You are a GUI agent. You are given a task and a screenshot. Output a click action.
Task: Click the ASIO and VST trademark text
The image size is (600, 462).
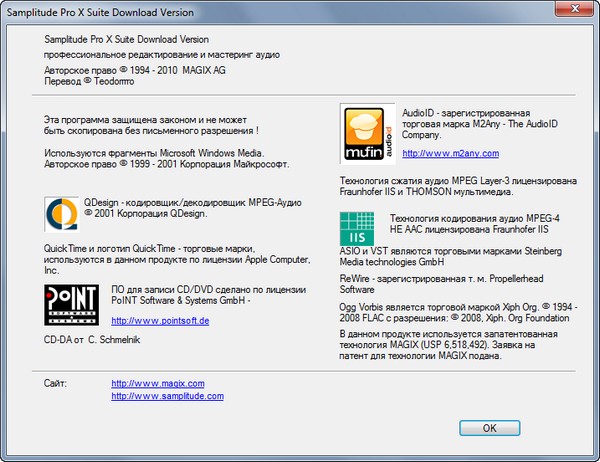pos(451,256)
